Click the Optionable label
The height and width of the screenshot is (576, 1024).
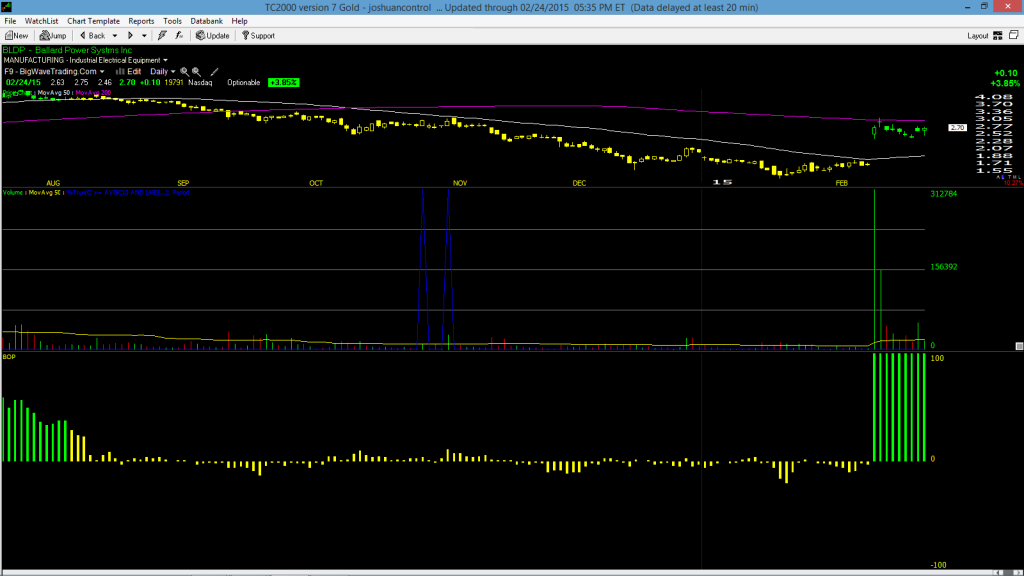244,83
